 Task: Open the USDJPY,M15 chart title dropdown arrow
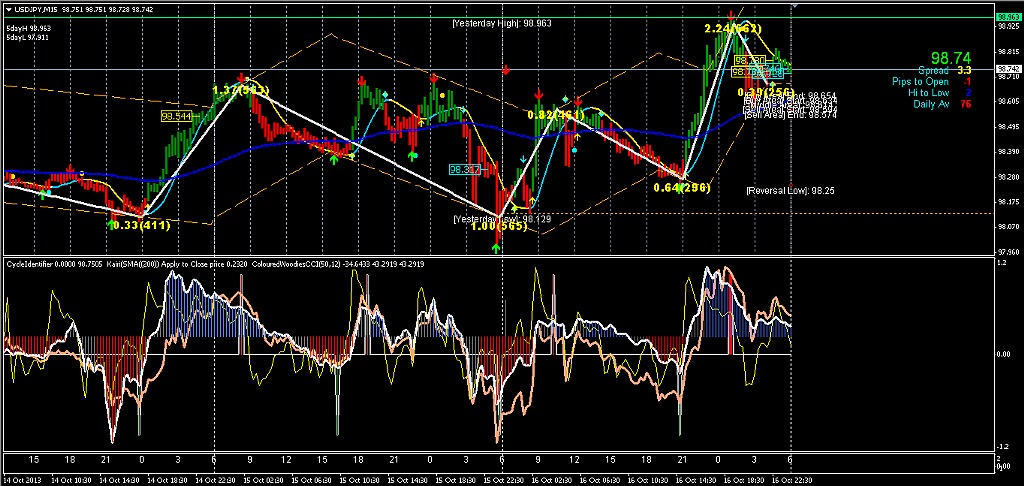coord(8,11)
